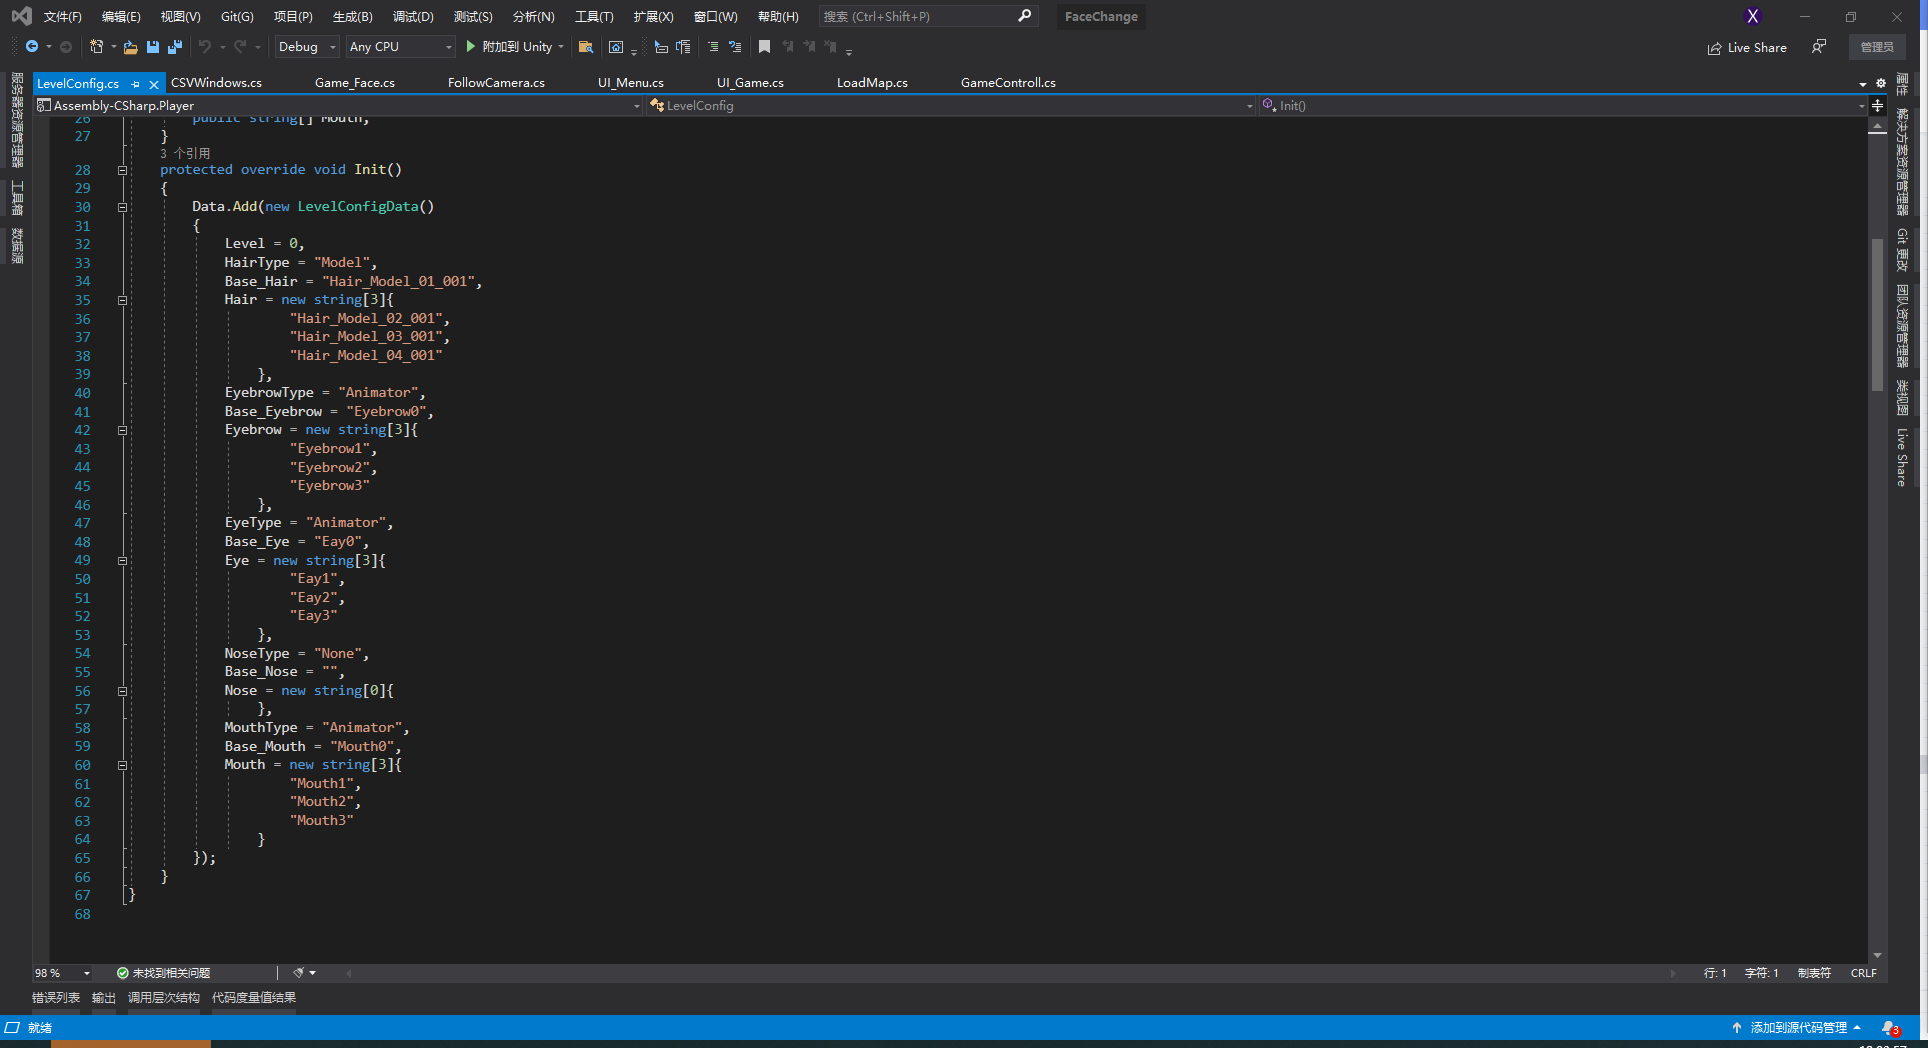Click the Find in Files folder icon
Viewport: 1928px width, 1048px height.
click(586, 47)
